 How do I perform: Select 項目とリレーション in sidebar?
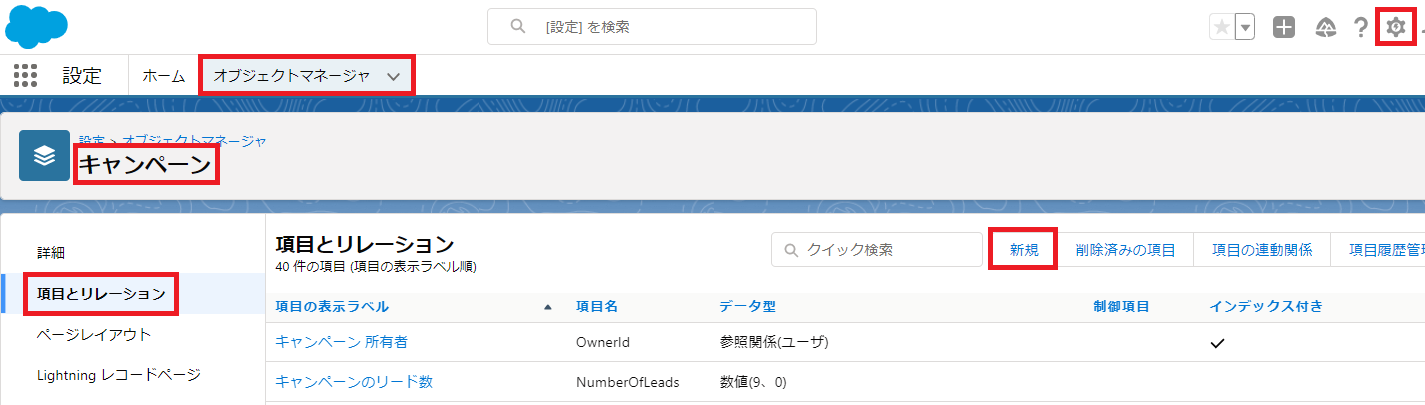pyautogui.click(x=100, y=294)
